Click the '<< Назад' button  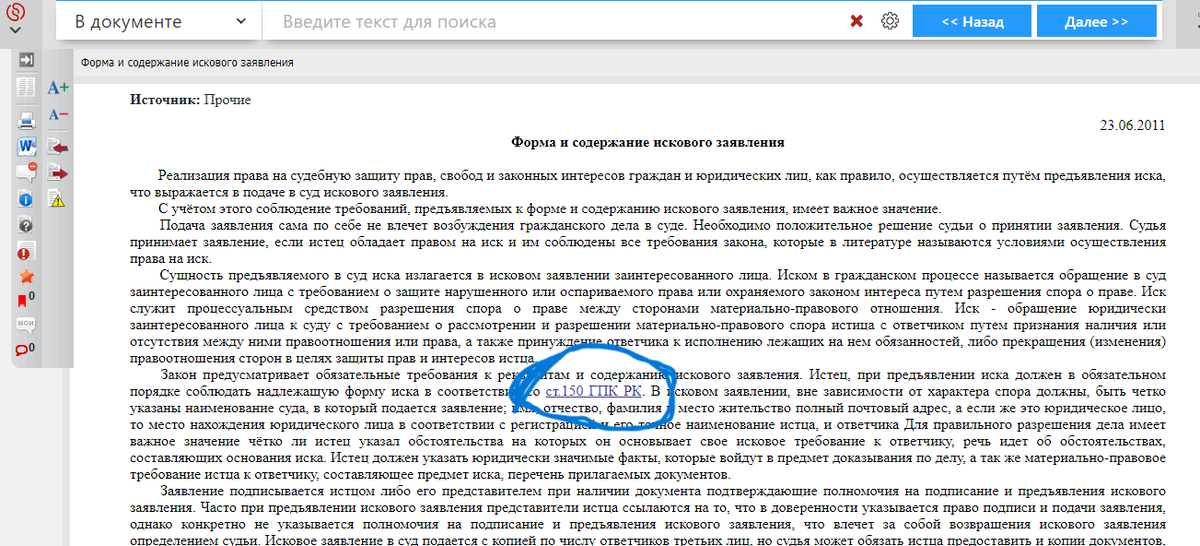tap(972, 21)
